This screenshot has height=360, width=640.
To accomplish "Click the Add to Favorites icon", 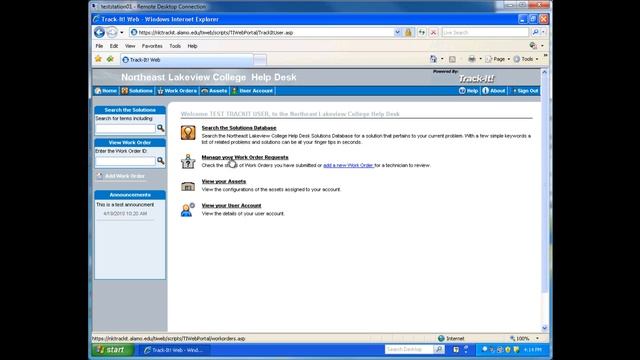I will click(x=110, y=59).
